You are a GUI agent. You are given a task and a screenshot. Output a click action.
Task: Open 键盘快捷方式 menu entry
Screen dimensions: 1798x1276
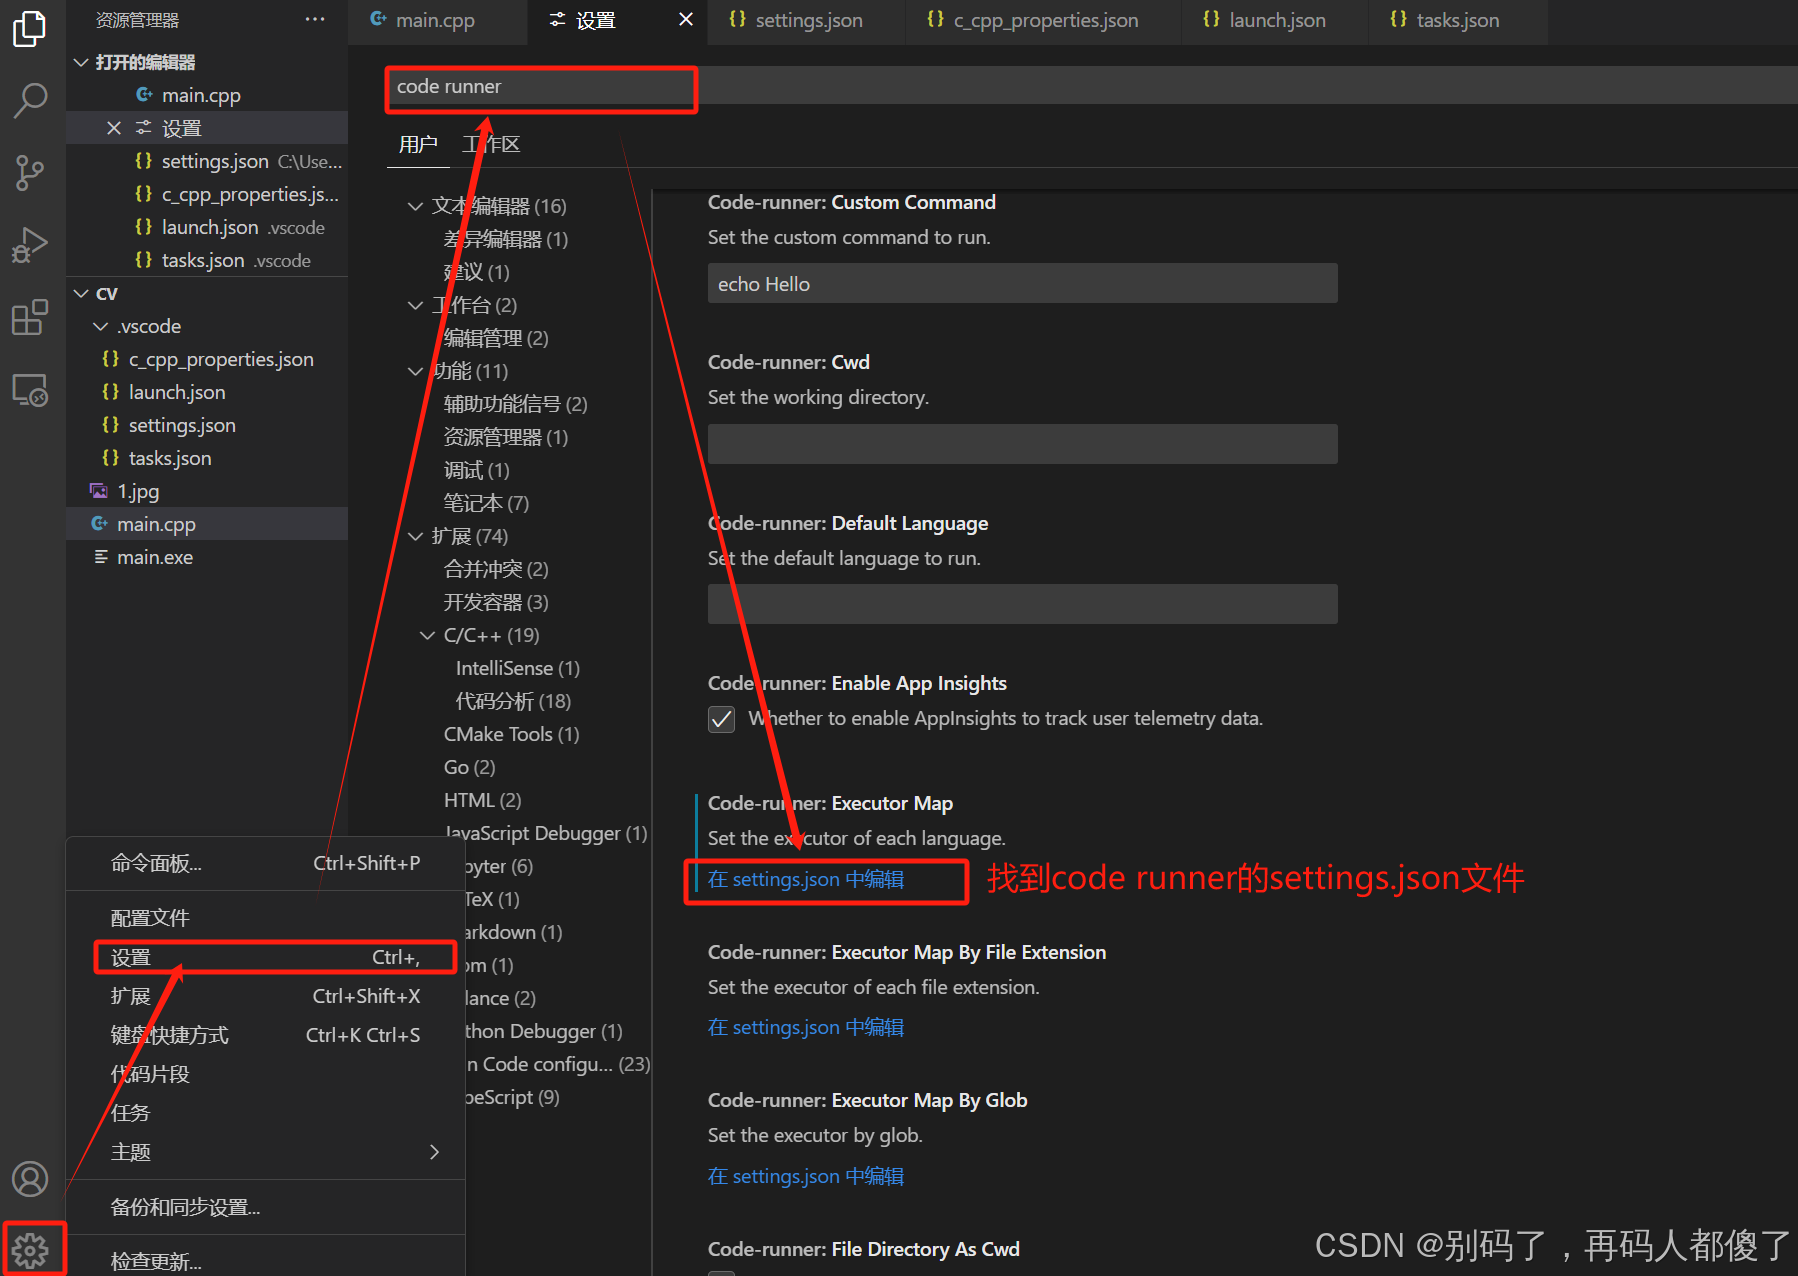tap(170, 1034)
